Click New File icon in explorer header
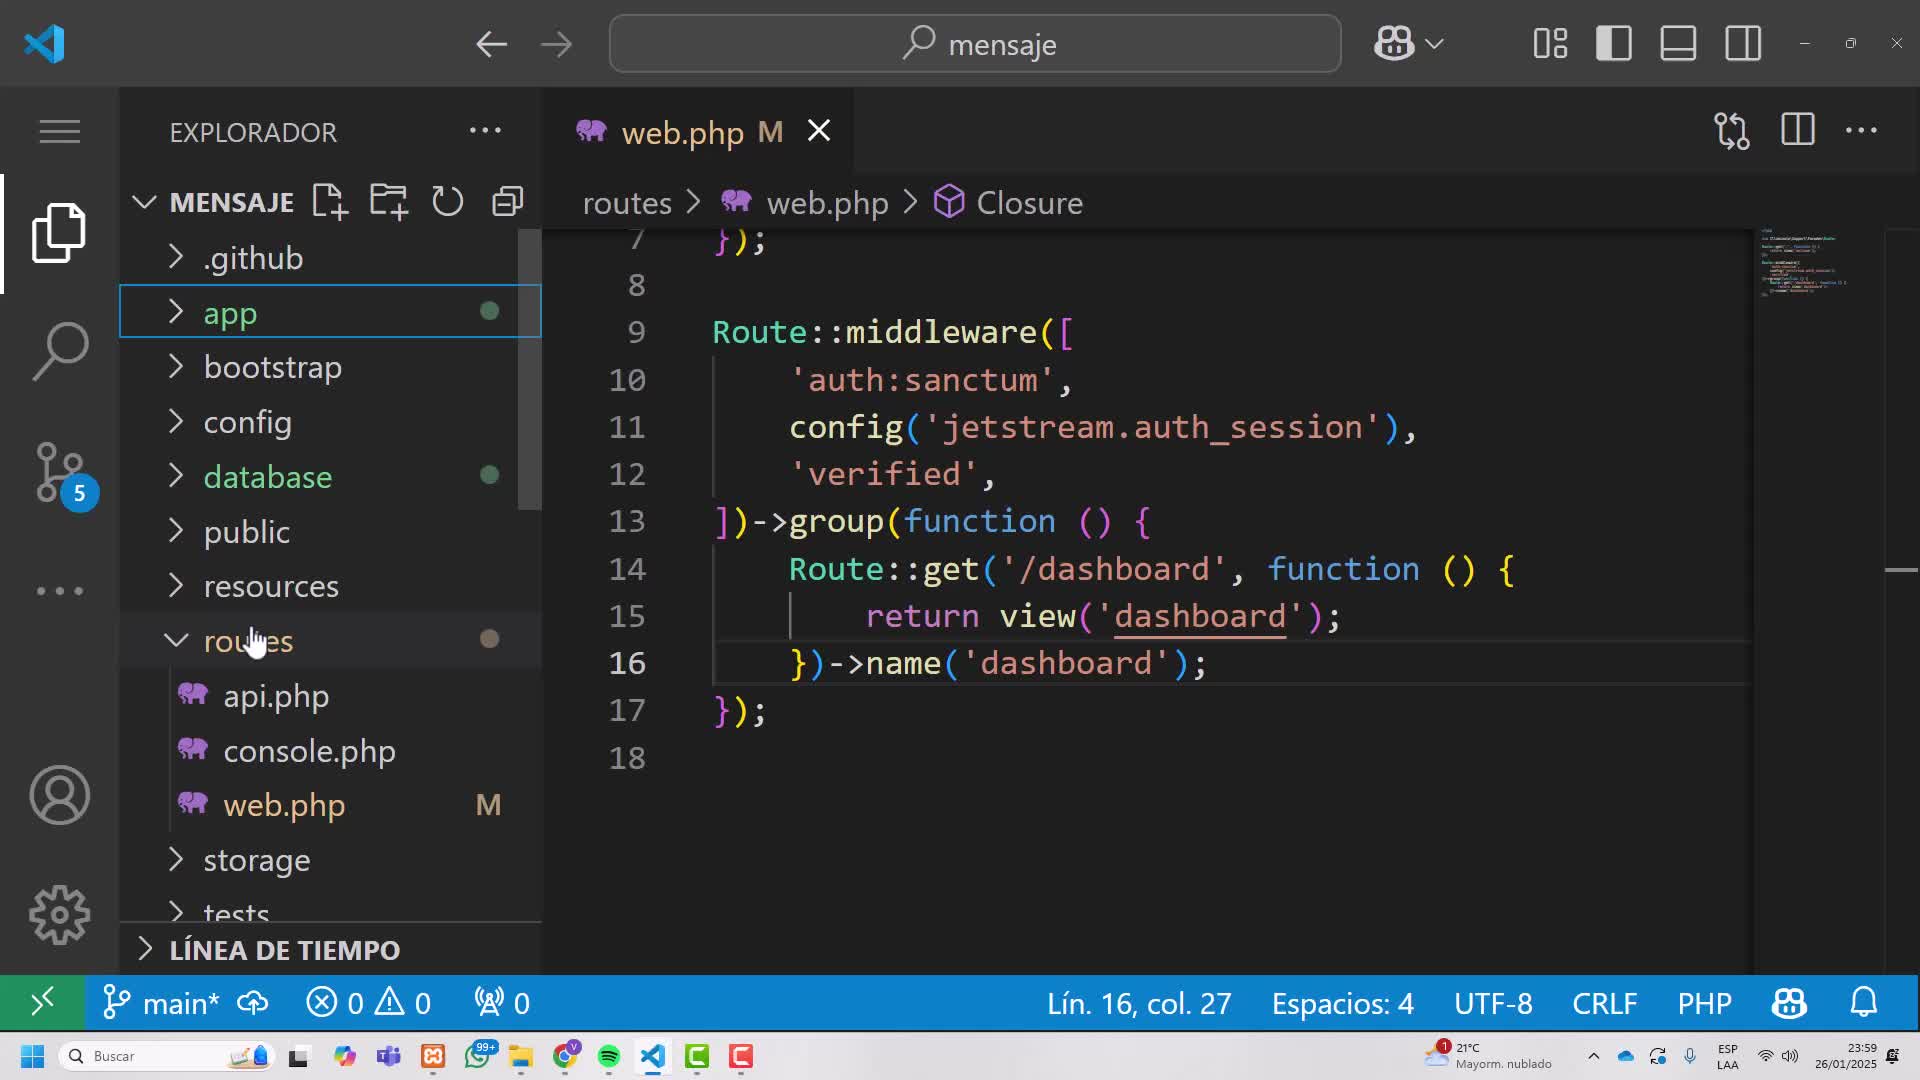The height and width of the screenshot is (1080, 1920). (329, 202)
